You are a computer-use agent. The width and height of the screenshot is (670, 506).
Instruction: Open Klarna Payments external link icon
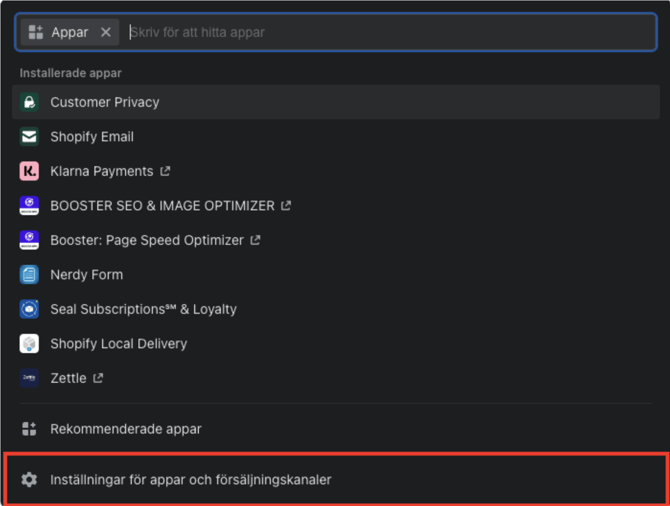[x=165, y=171]
